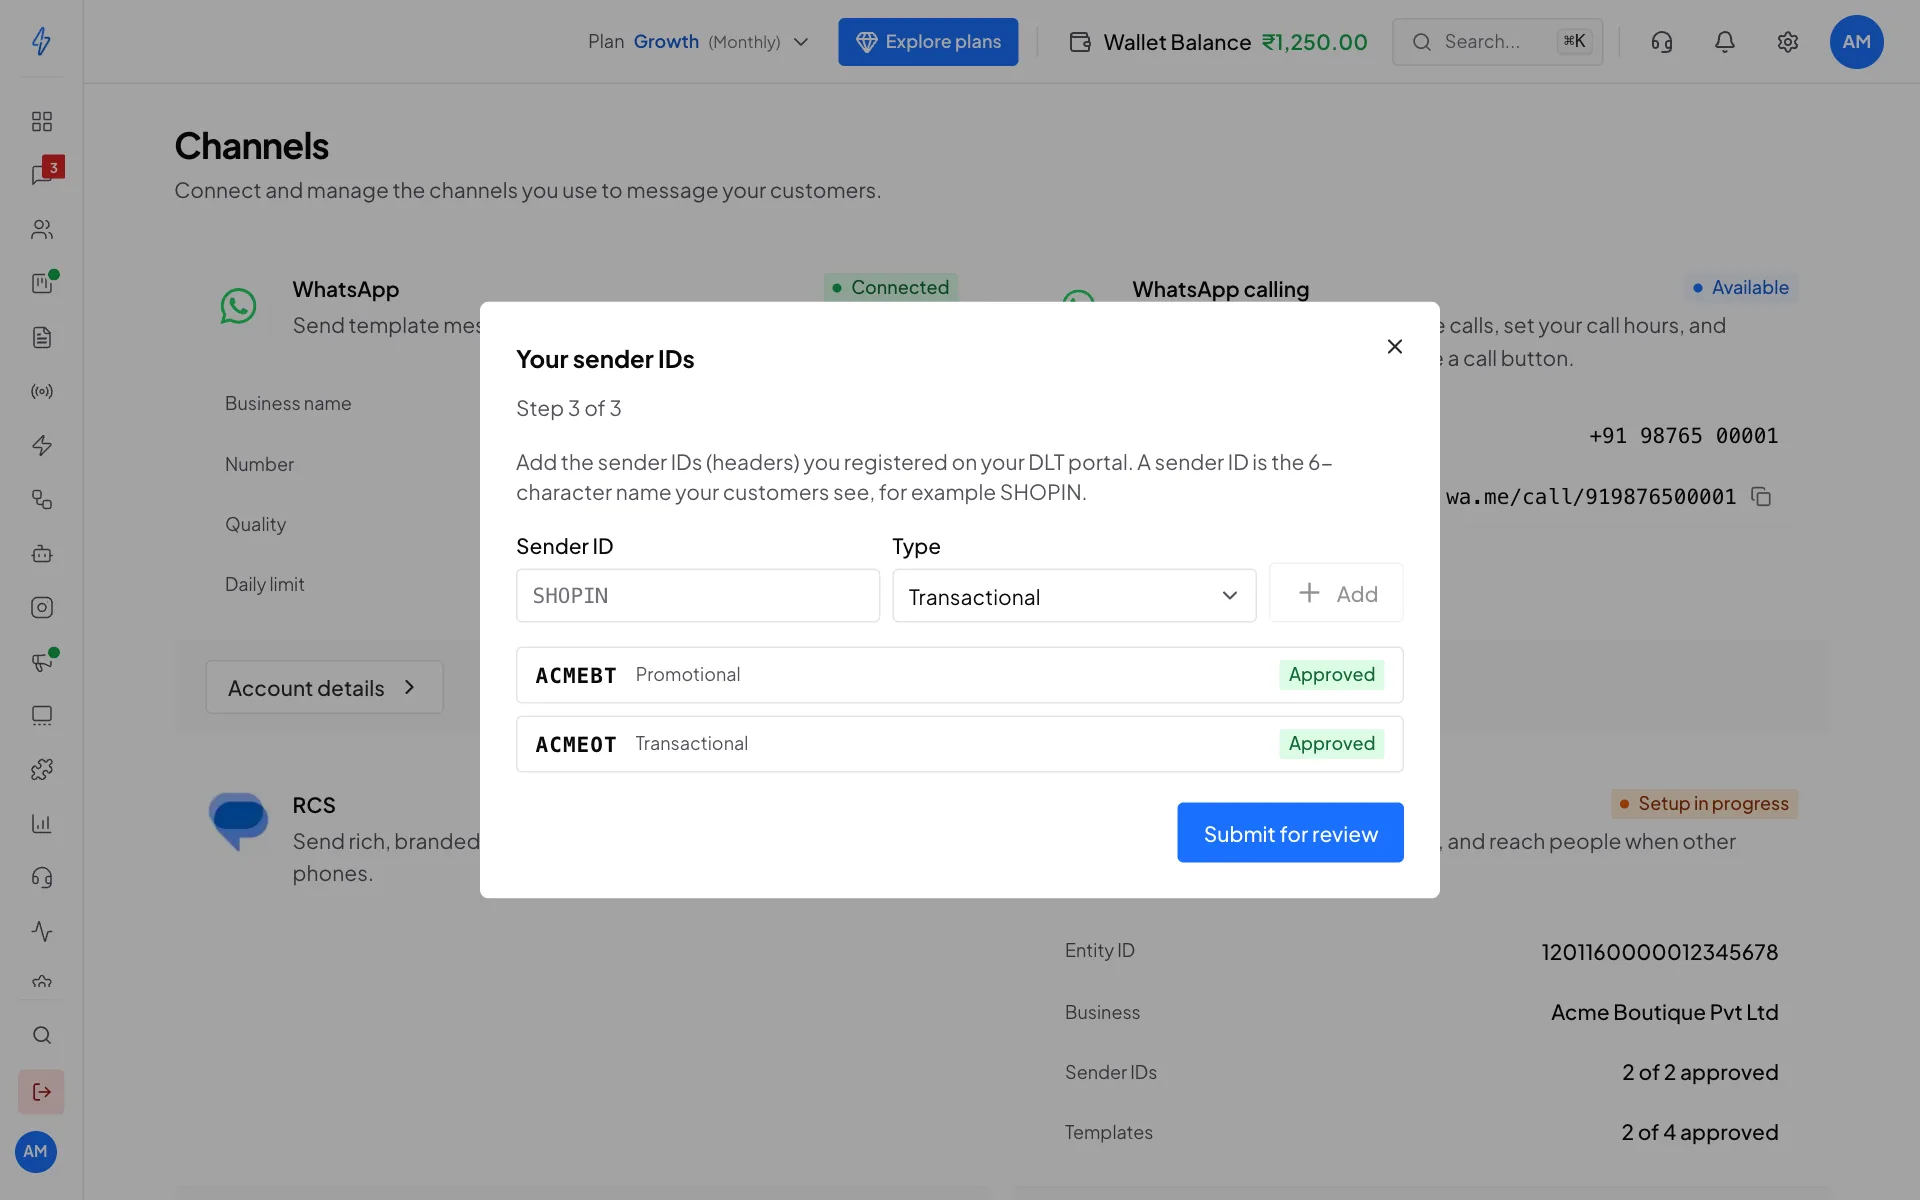Viewport: 1920px width, 1200px height.
Task: Copy the wa.me call link
Action: click(1762, 497)
